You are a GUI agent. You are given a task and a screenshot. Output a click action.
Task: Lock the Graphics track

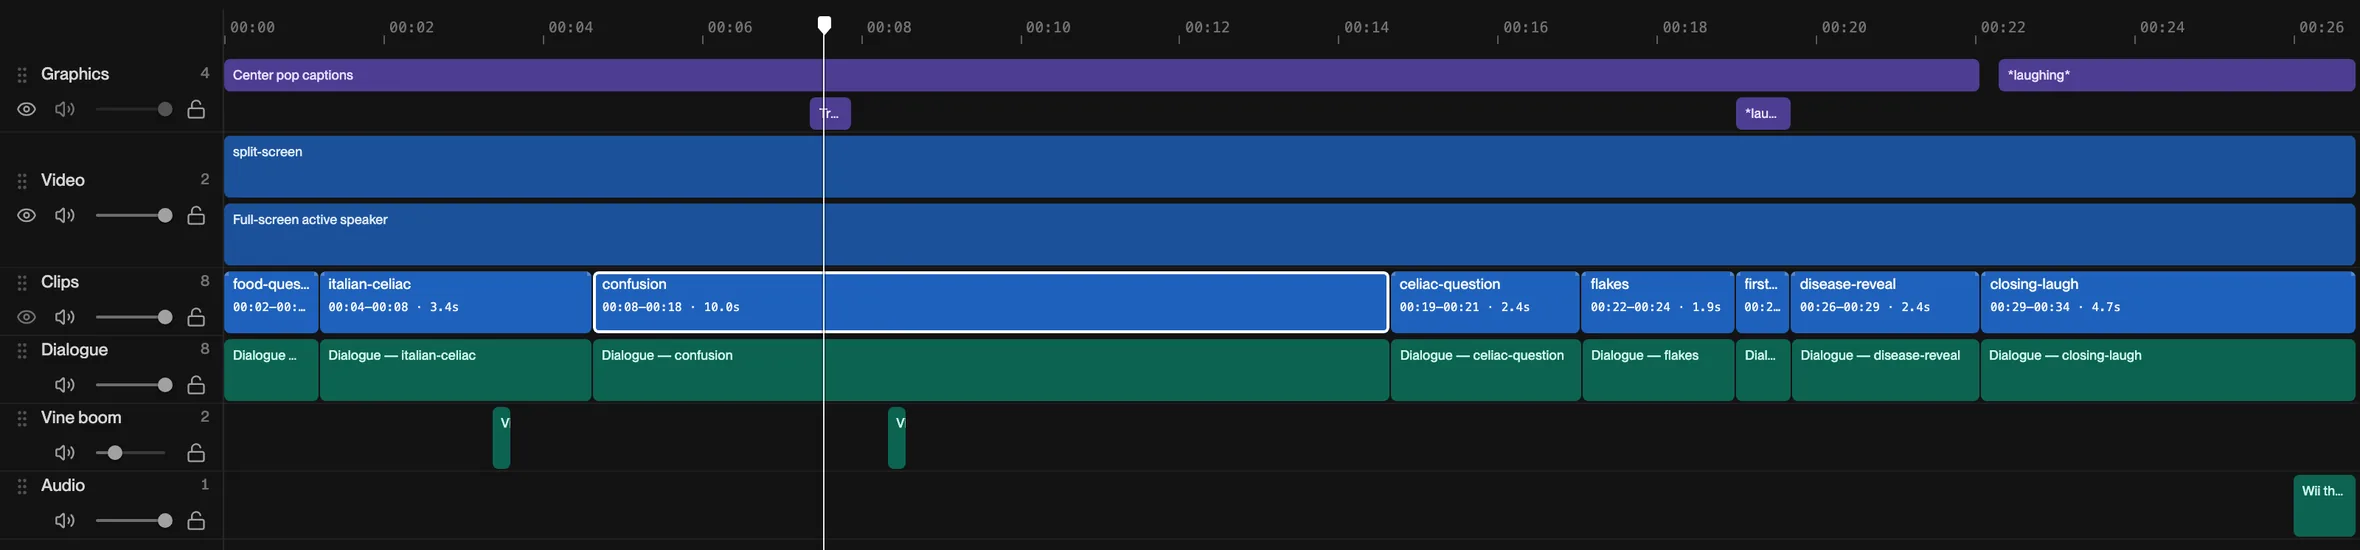pyautogui.click(x=196, y=109)
